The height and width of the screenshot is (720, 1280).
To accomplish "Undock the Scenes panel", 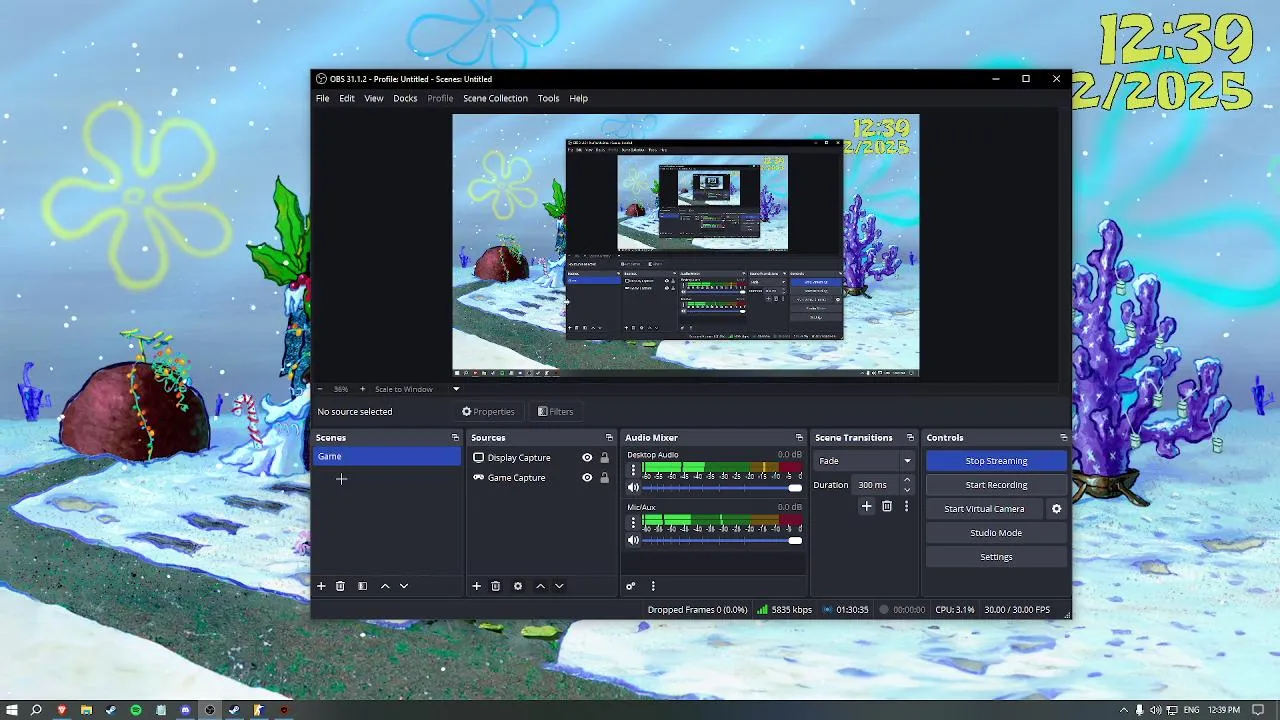I will (455, 438).
